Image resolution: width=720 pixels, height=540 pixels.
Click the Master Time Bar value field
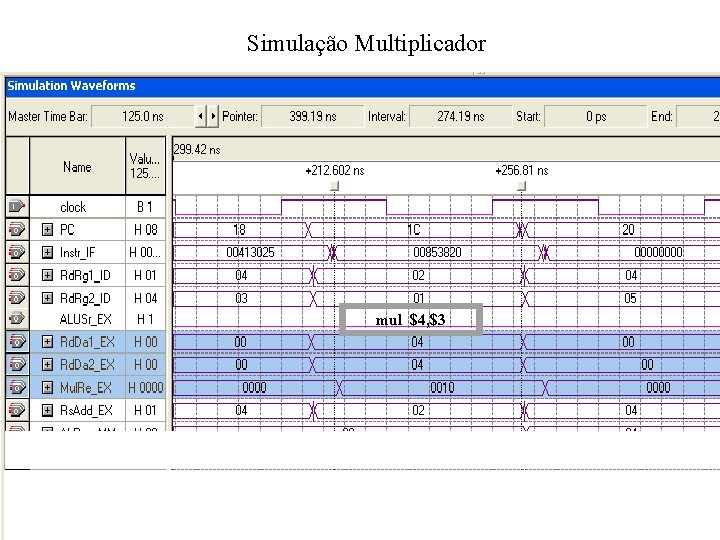pyautogui.click(x=143, y=116)
